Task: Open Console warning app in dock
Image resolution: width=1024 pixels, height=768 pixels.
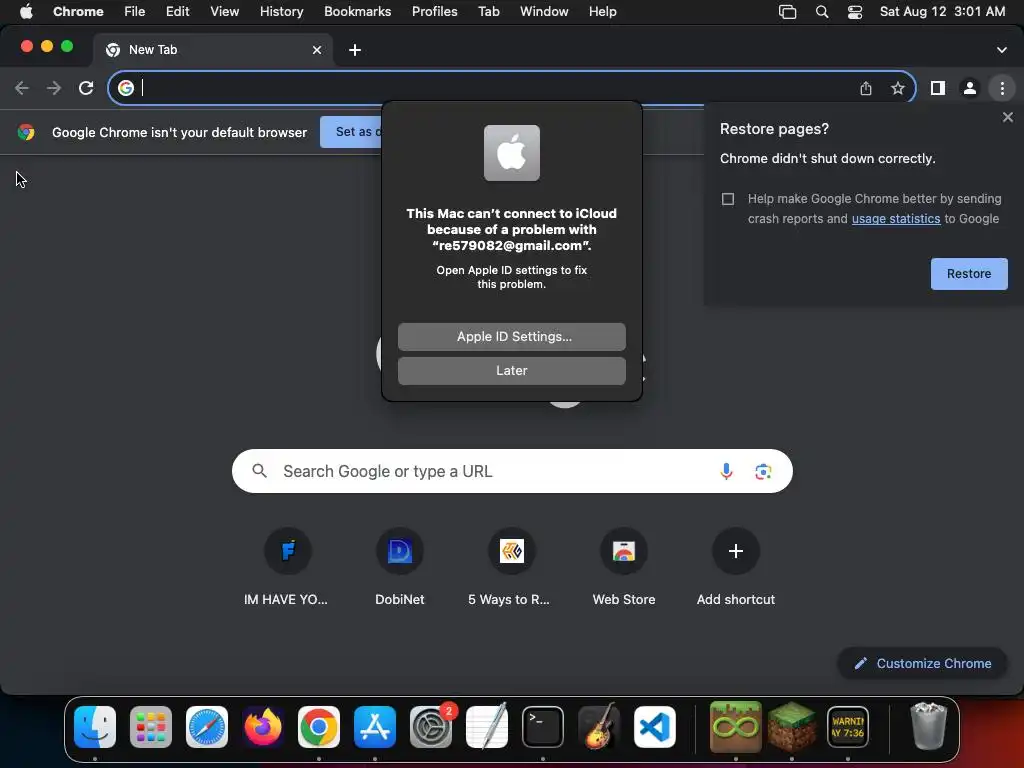Action: point(848,727)
